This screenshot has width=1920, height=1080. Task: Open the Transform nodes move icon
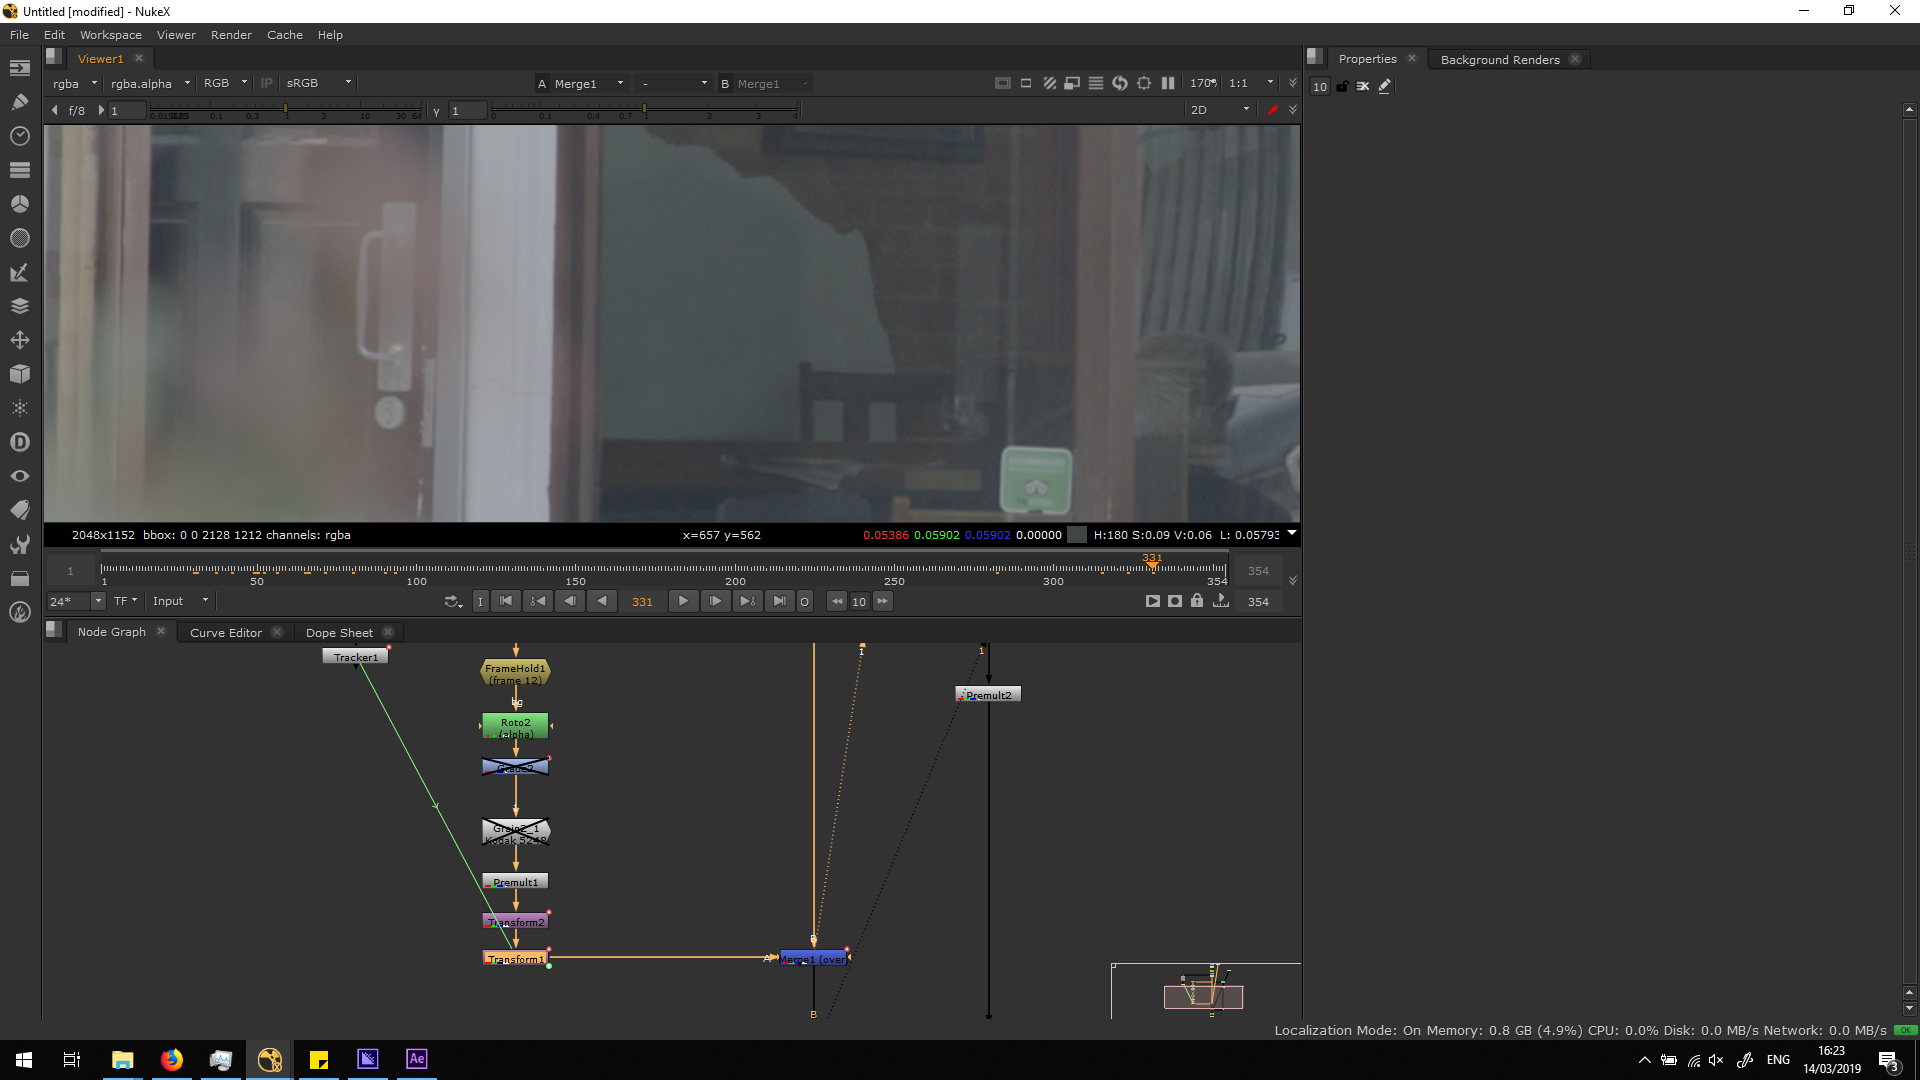coord(19,340)
